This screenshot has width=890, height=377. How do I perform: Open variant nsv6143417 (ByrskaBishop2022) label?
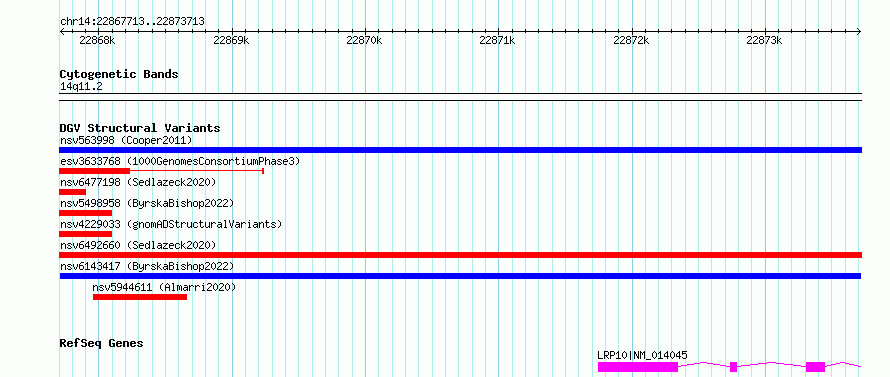pos(147,266)
